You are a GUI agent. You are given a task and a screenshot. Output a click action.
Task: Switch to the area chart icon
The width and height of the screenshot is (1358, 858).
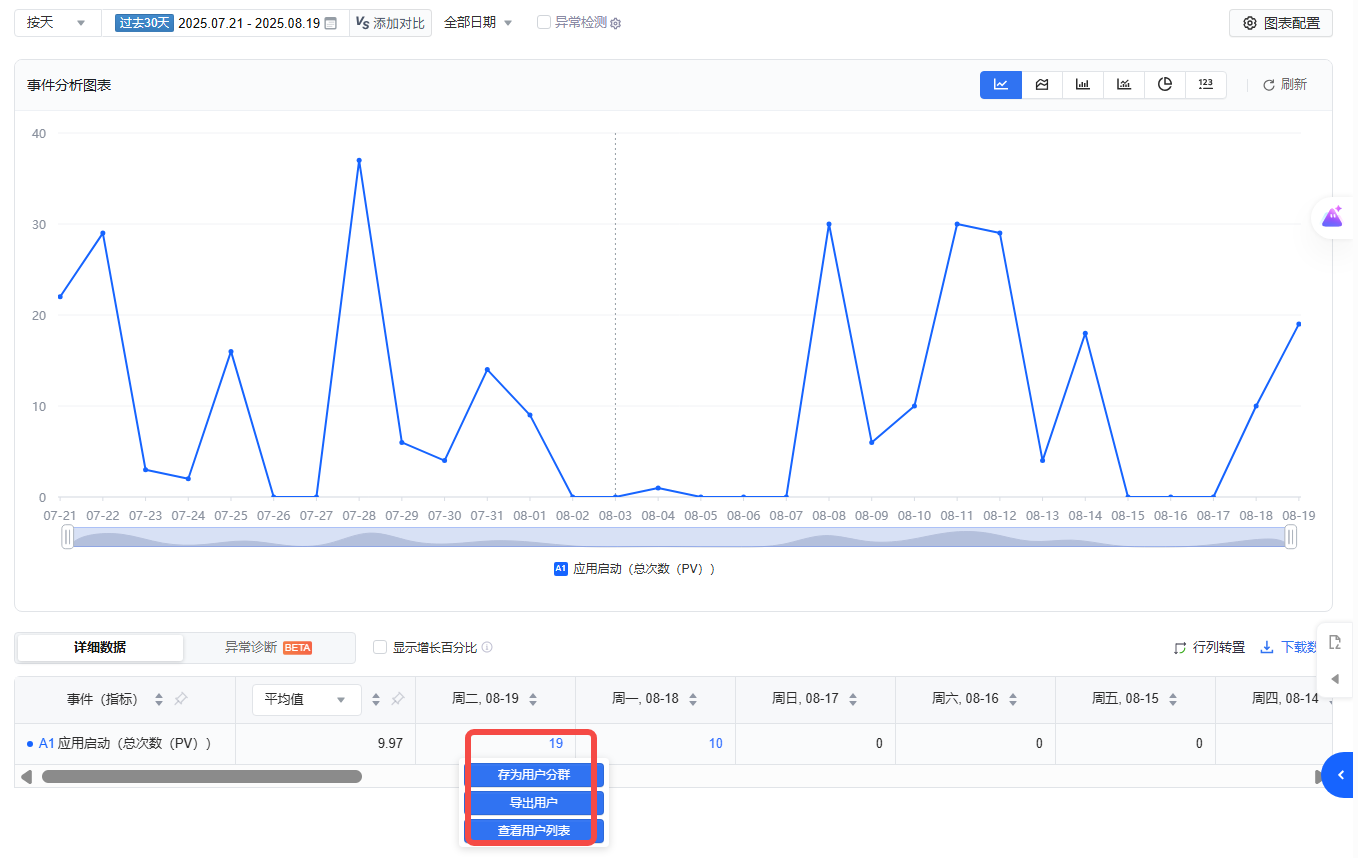click(1042, 85)
